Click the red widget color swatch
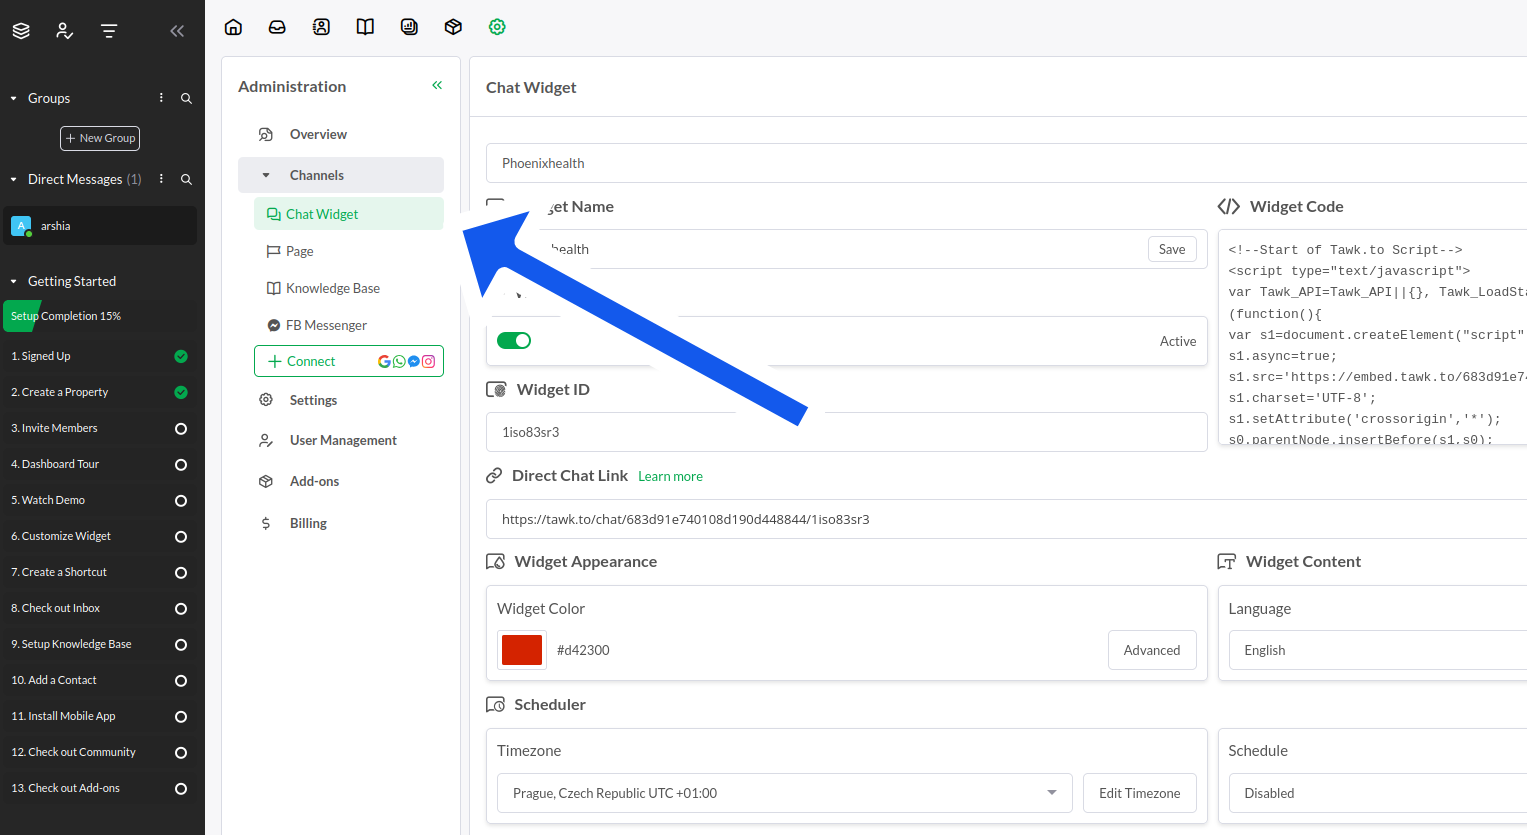 (522, 650)
